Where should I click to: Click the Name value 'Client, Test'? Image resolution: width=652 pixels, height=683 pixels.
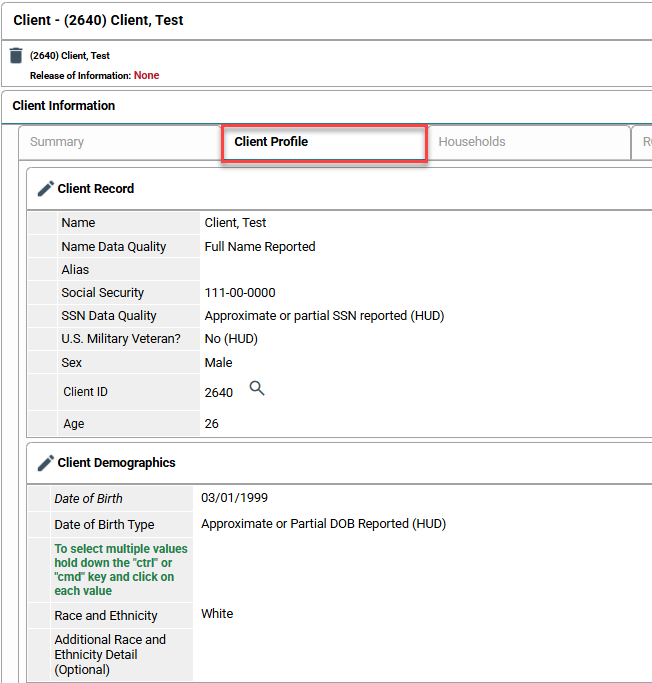235,223
